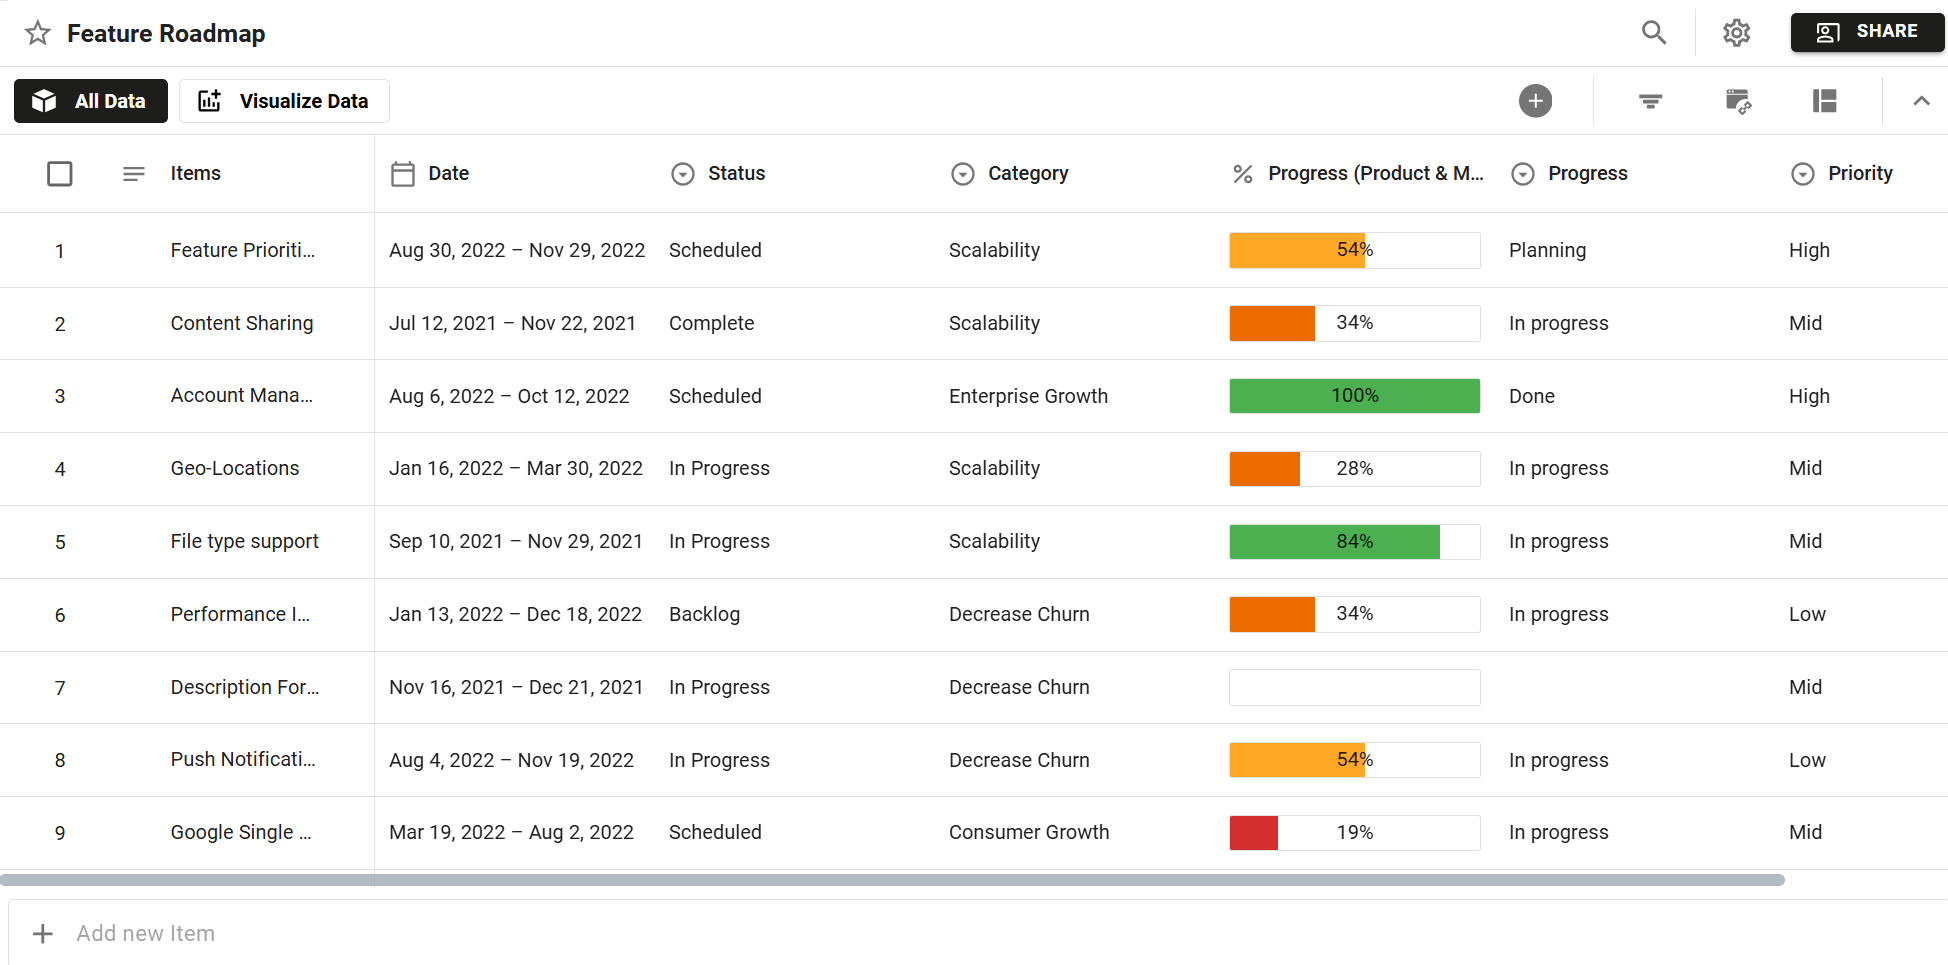Switch to the All Data tab
The height and width of the screenshot is (965, 1948).
[x=91, y=101]
